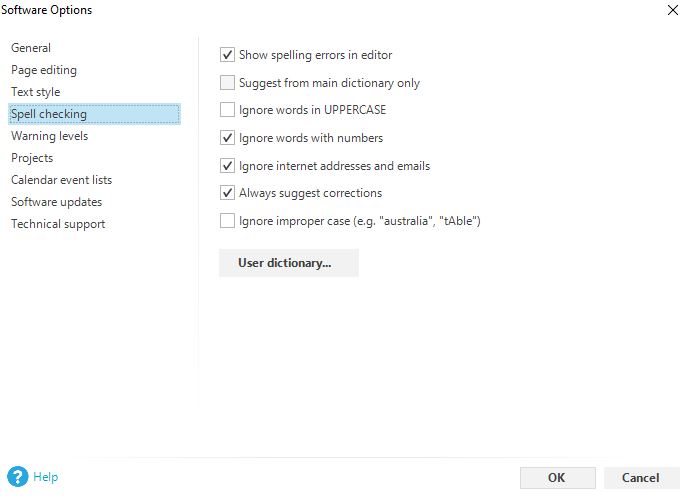The image size is (687, 497).
Task: Check Ignore words in UPPERCASE
Action: click(x=227, y=110)
